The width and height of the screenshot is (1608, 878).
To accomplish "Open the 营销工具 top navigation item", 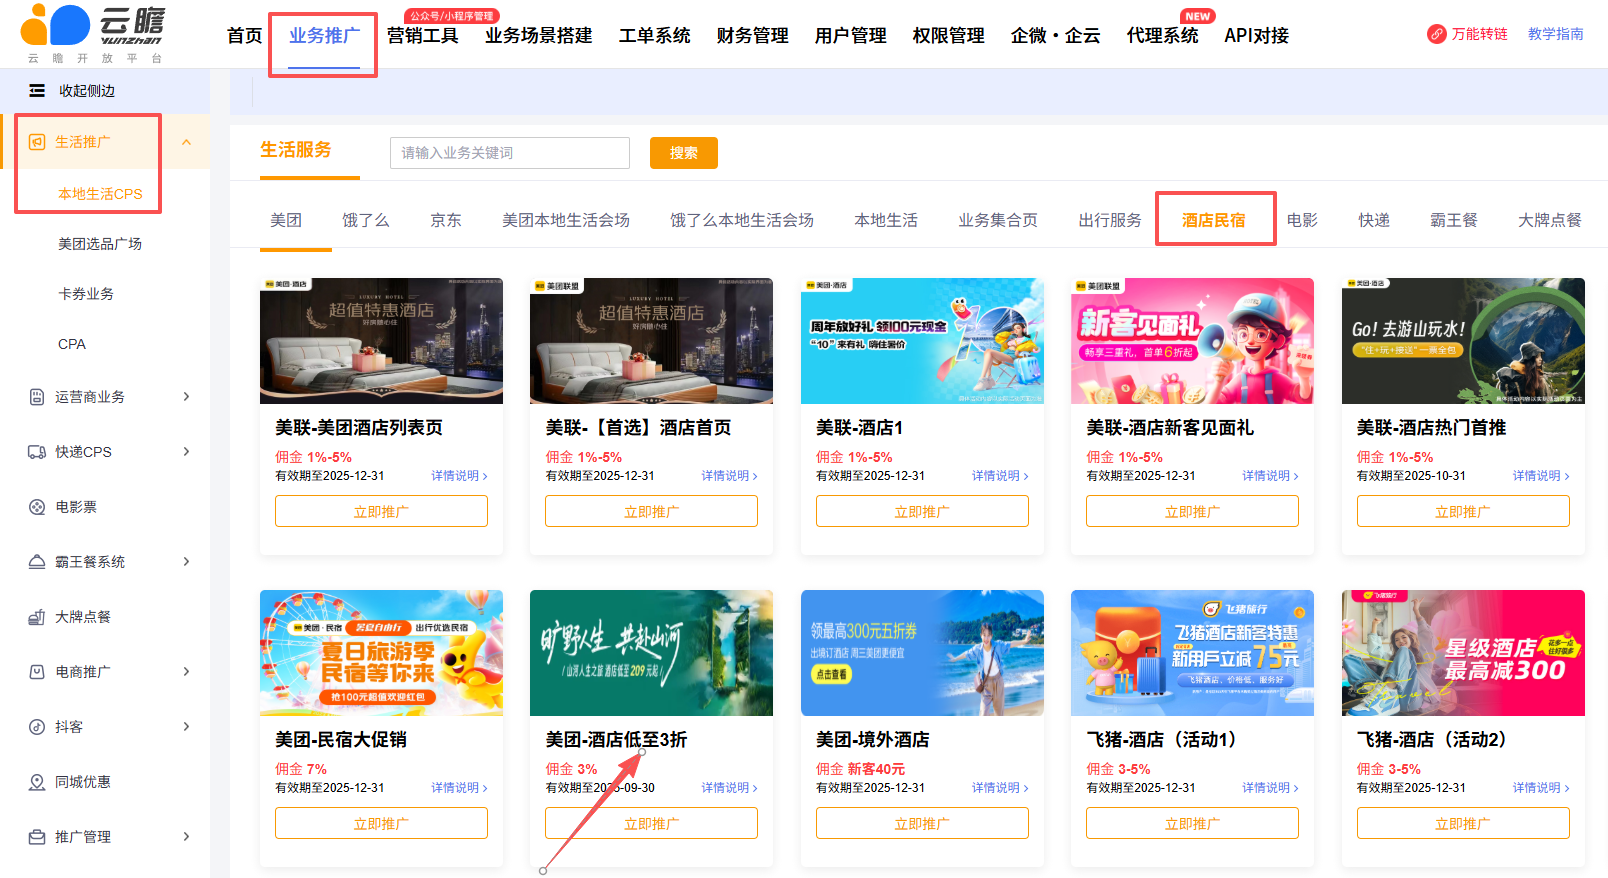I will 423,36.
